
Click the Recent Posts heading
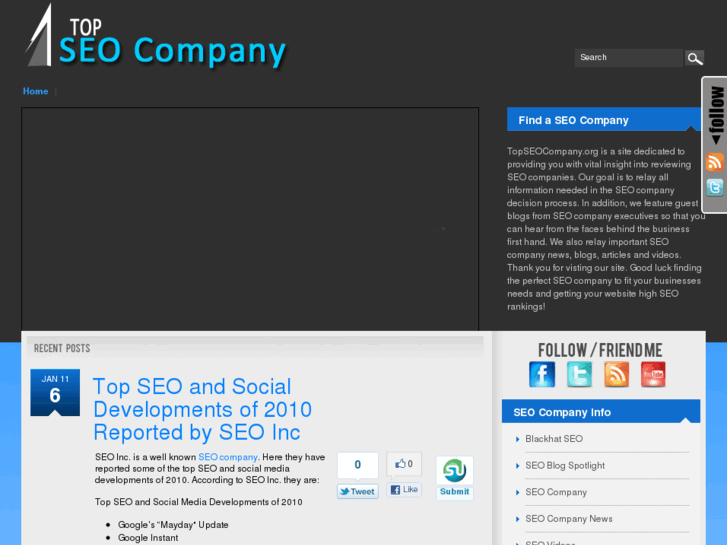(x=62, y=348)
